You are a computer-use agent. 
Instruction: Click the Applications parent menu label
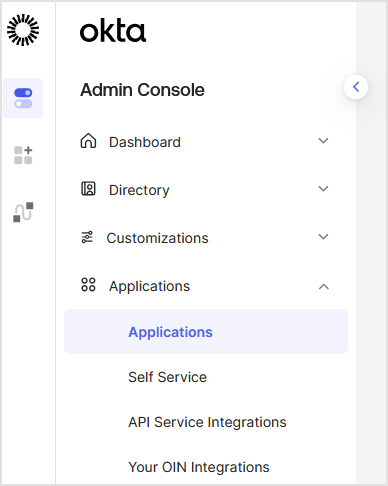point(149,287)
